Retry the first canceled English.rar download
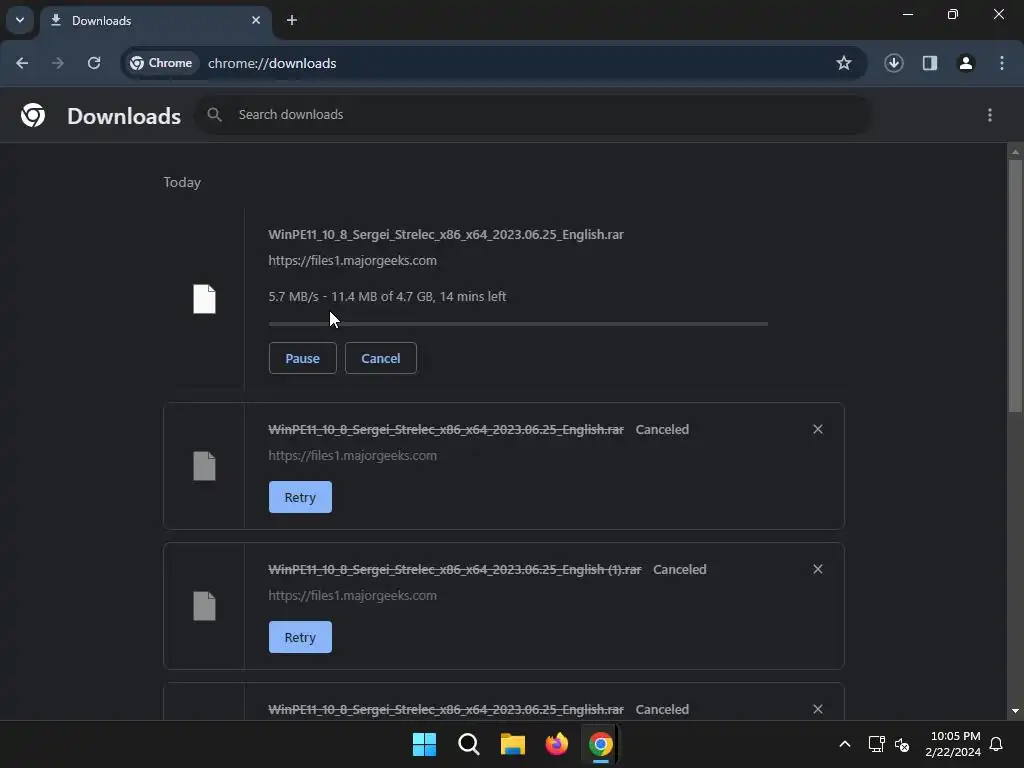 click(x=300, y=497)
